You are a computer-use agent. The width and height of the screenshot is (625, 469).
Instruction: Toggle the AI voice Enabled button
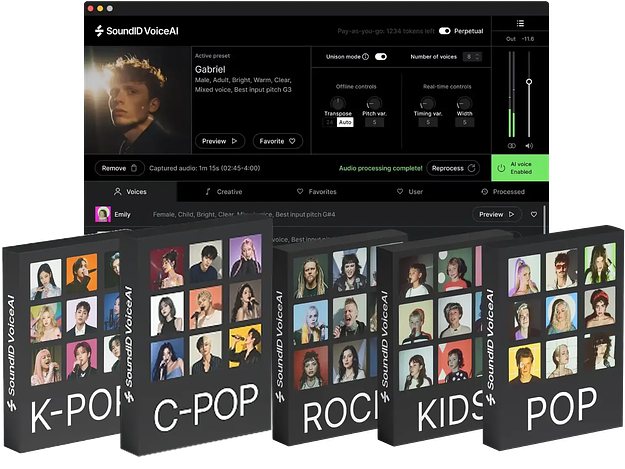coord(520,168)
